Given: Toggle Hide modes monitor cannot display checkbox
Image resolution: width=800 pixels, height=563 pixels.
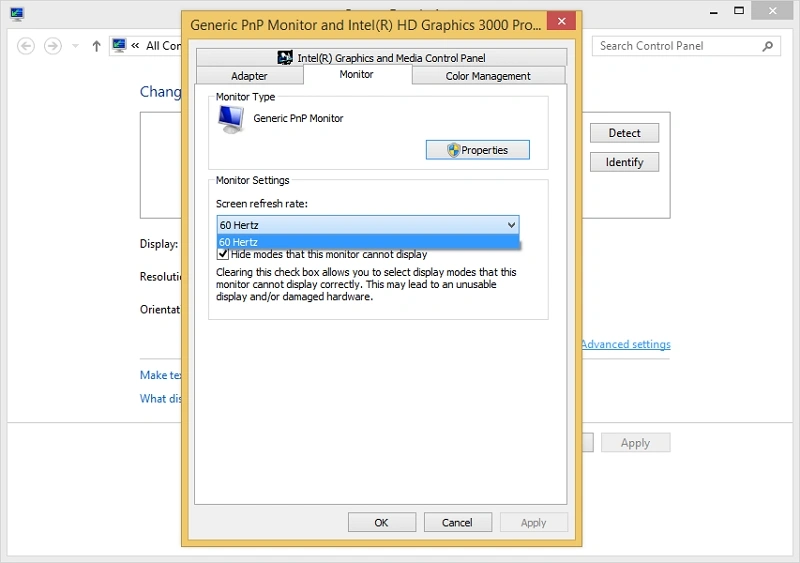Looking at the screenshot, I should pyautogui.click(x=223, y=254).
